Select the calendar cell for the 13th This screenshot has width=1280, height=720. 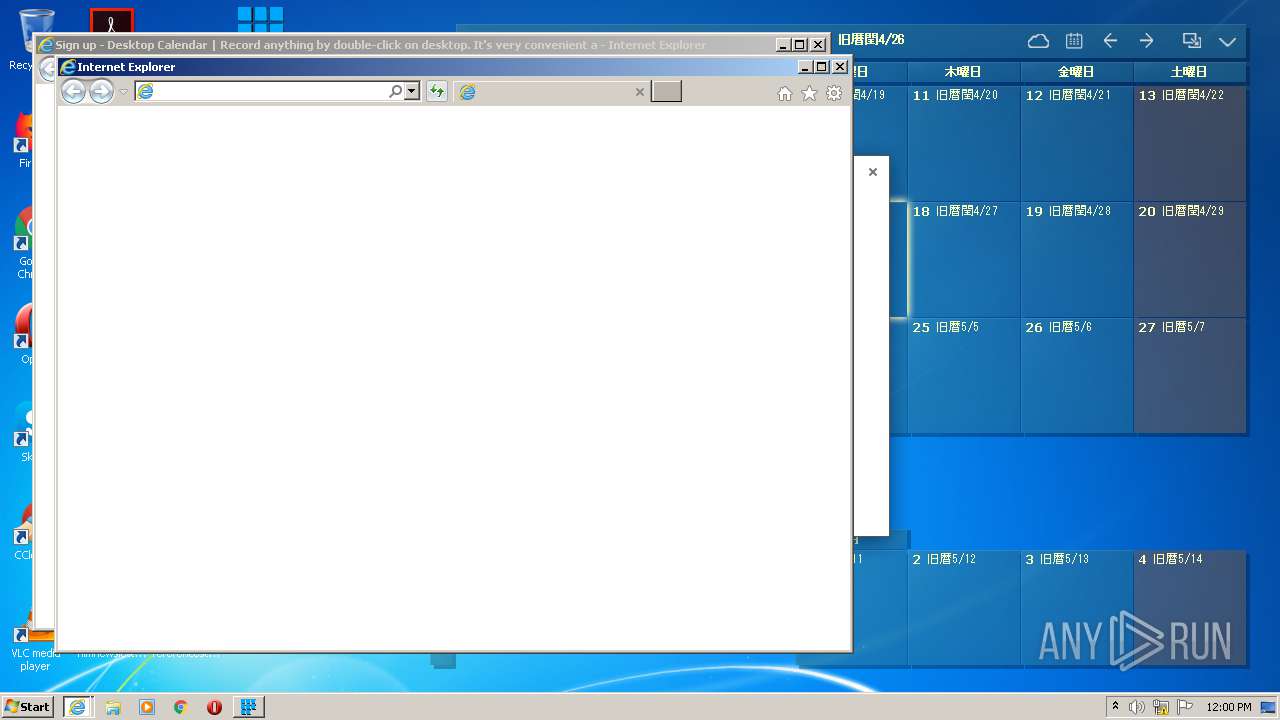point(1190,143)
